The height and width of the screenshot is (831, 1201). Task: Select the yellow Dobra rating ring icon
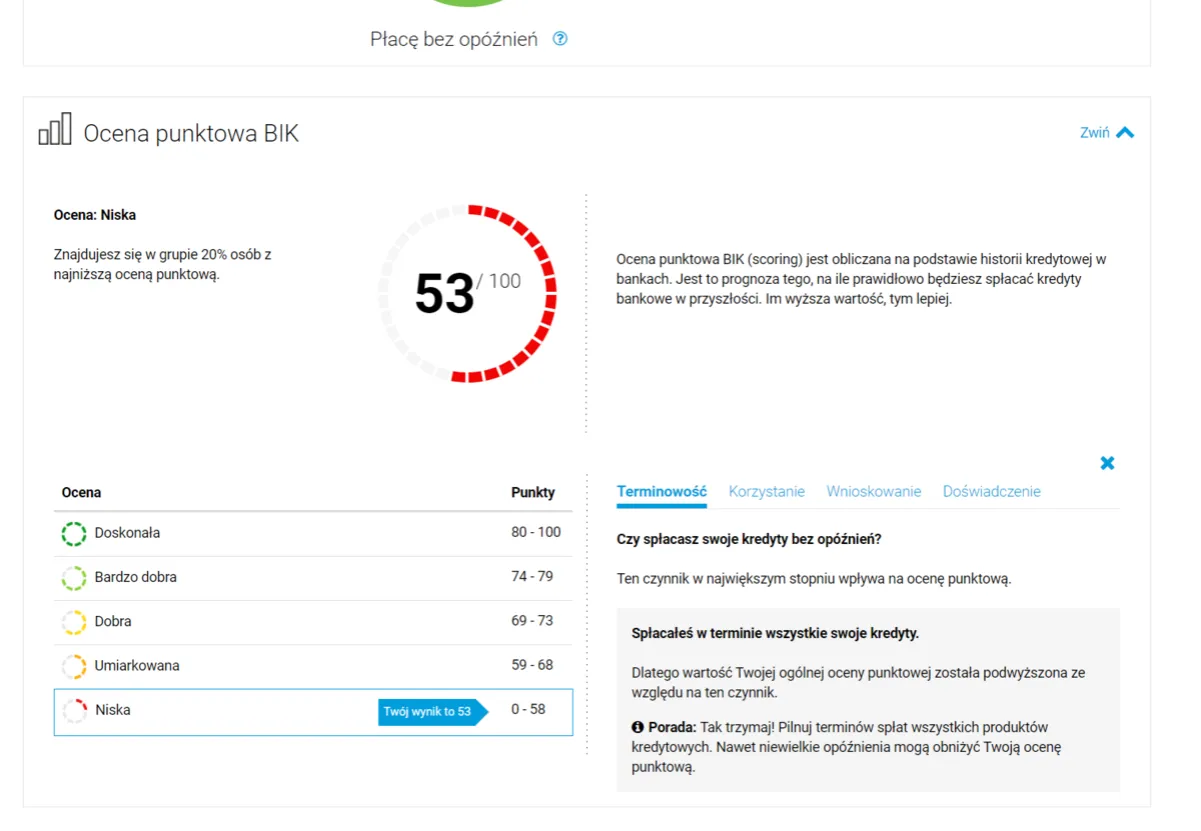point(74,621)
